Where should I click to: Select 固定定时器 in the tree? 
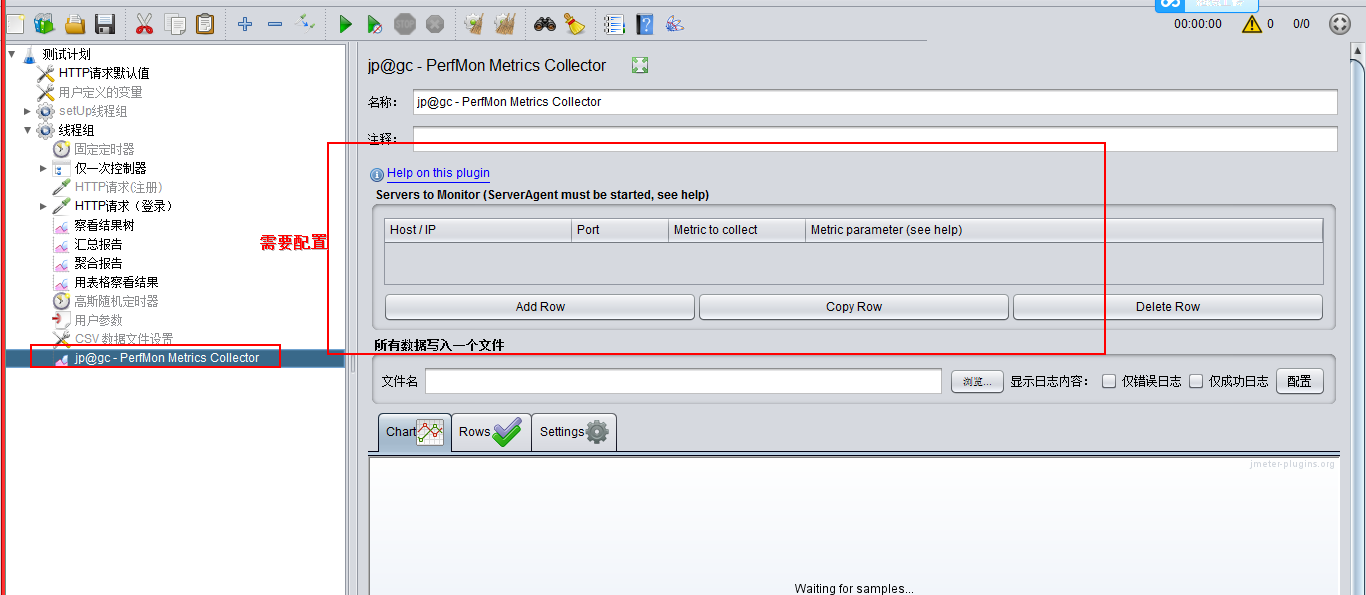pos(104,149)
